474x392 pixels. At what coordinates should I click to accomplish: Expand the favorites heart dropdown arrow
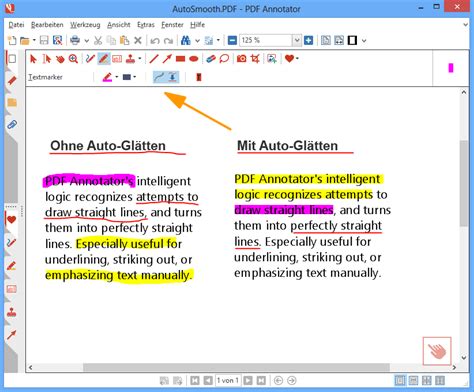click(297, 59)
